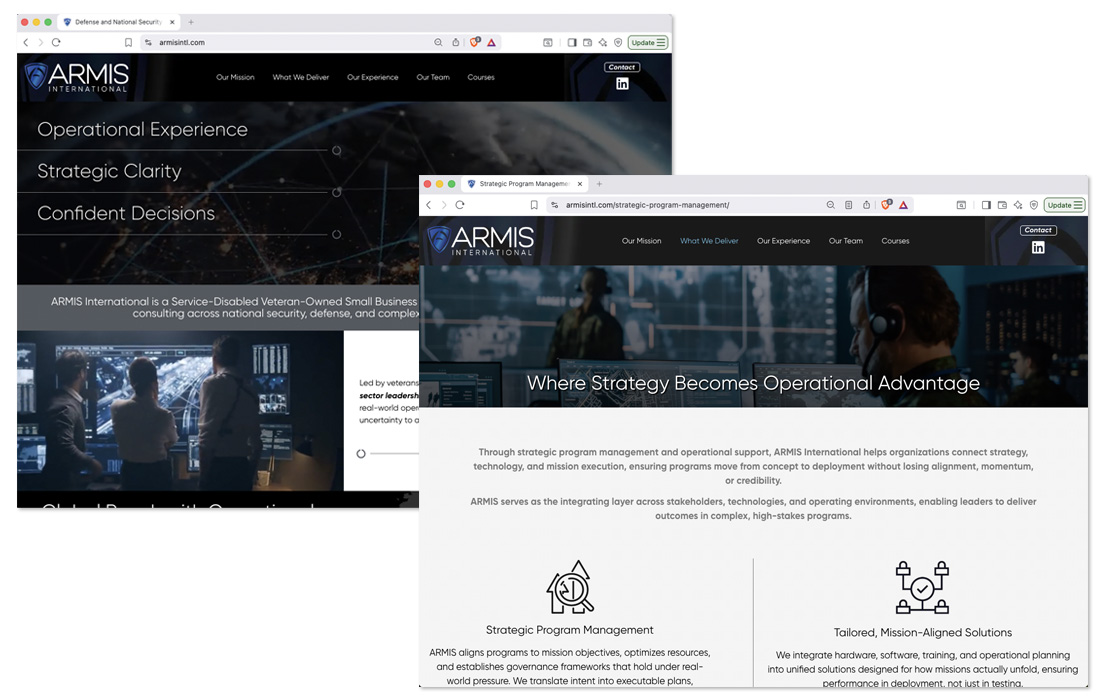Click Strategic Program Management magnifier chart icon
1100x700 pixels.
[570, 587]
